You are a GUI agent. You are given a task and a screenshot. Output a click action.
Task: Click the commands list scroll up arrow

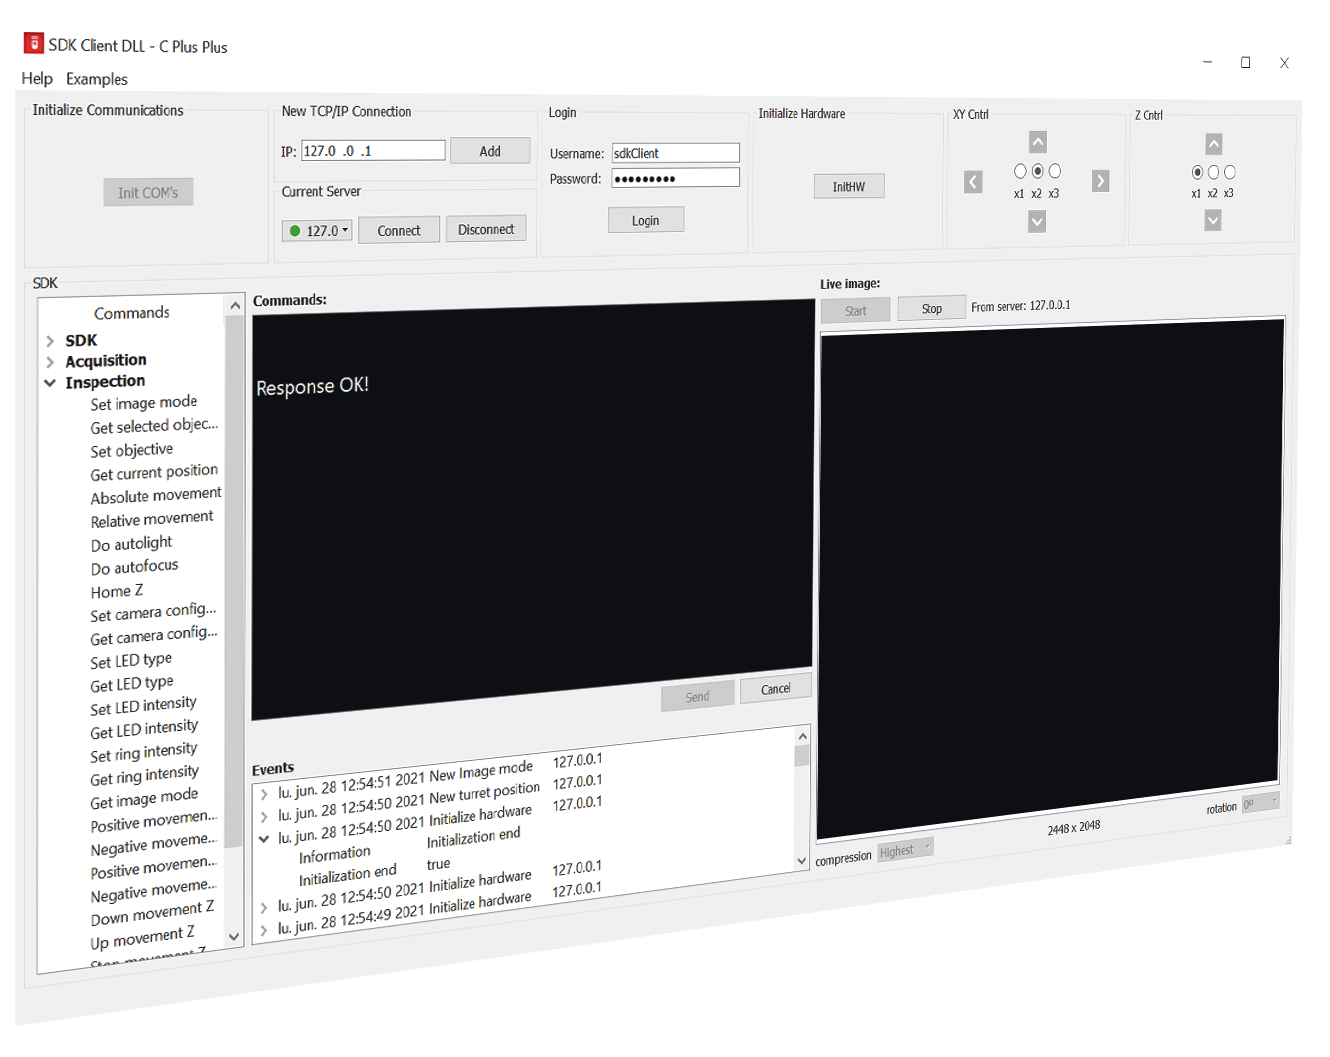[x=235, y=305]
